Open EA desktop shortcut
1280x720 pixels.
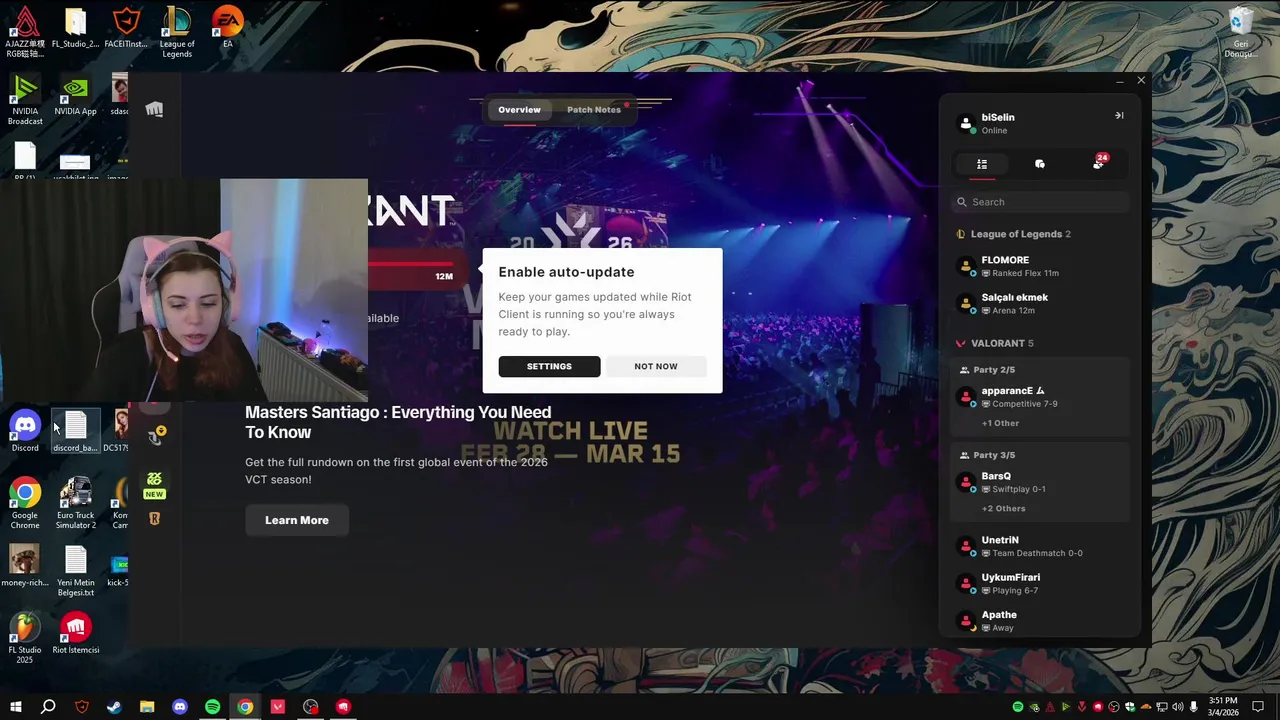point(228,27)
